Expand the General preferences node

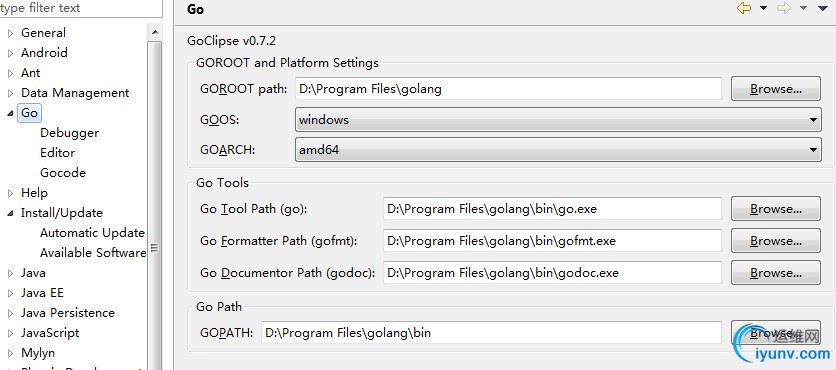point(10,33)
